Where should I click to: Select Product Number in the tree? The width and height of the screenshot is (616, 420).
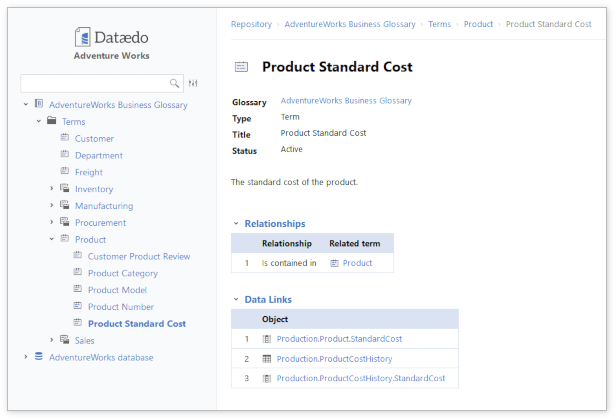tap(121, 307)
